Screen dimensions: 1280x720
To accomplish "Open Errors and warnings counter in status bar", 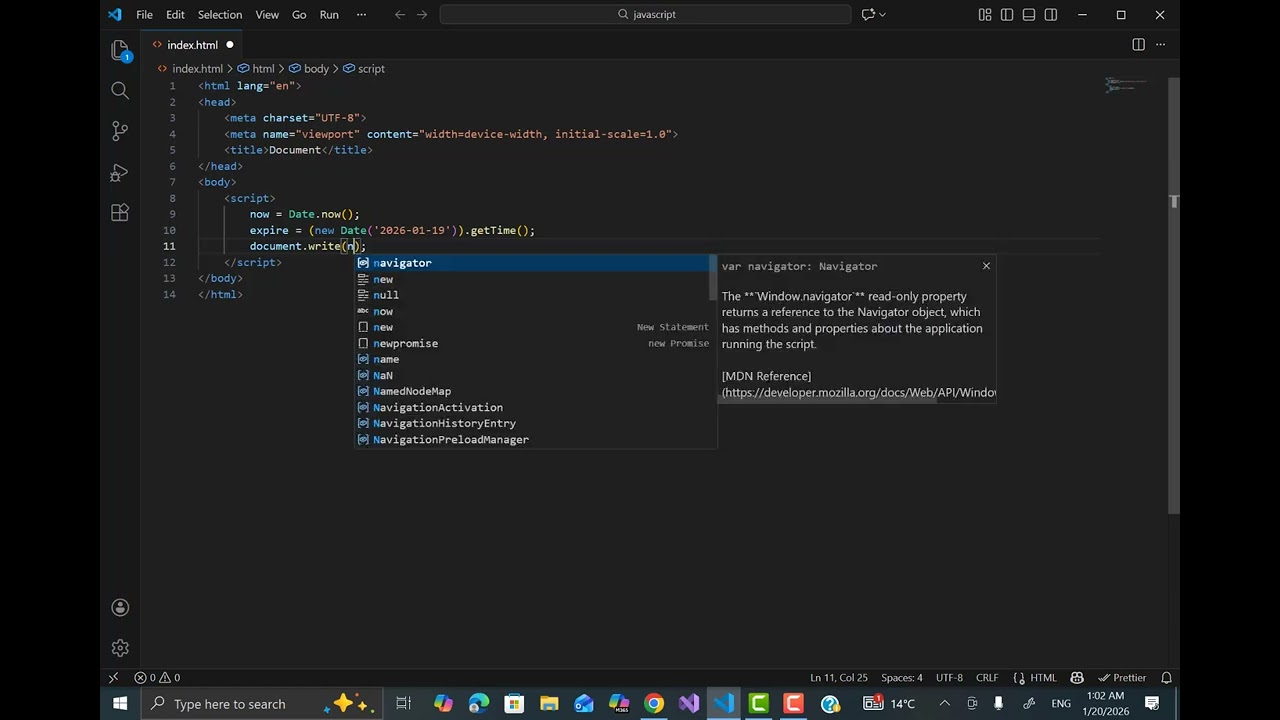I will pyautogui.click(x=158, y=677).
